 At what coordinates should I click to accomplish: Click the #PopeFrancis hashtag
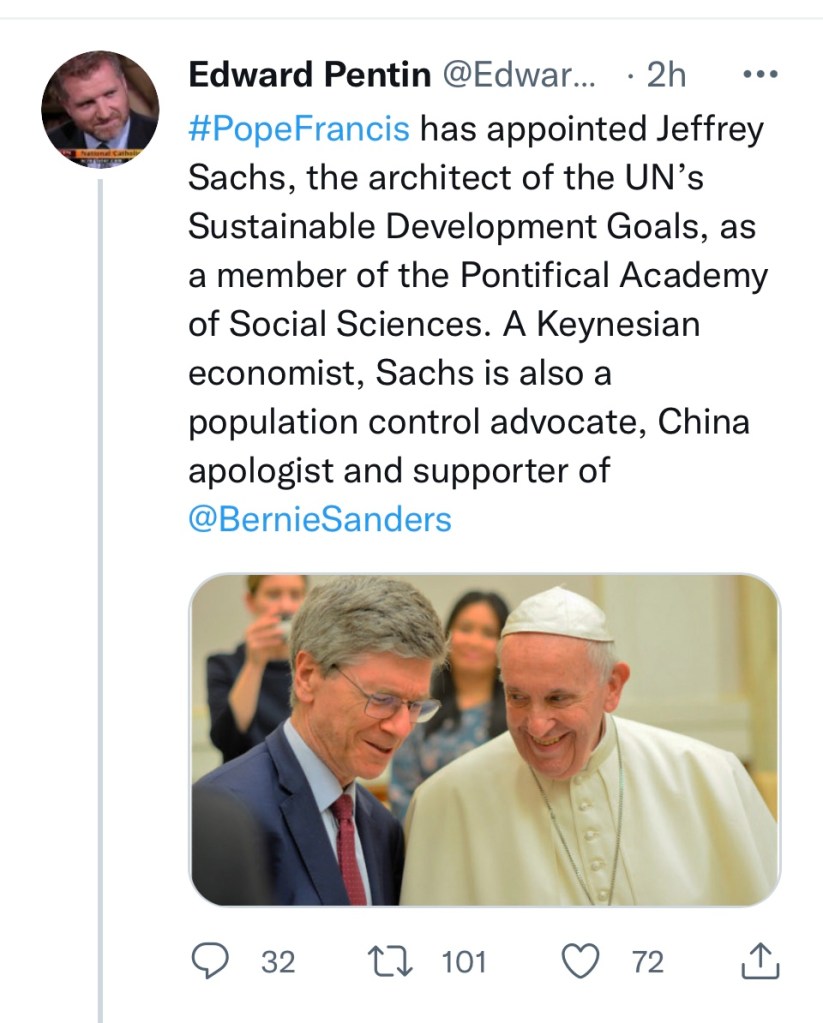pos(299,129)
